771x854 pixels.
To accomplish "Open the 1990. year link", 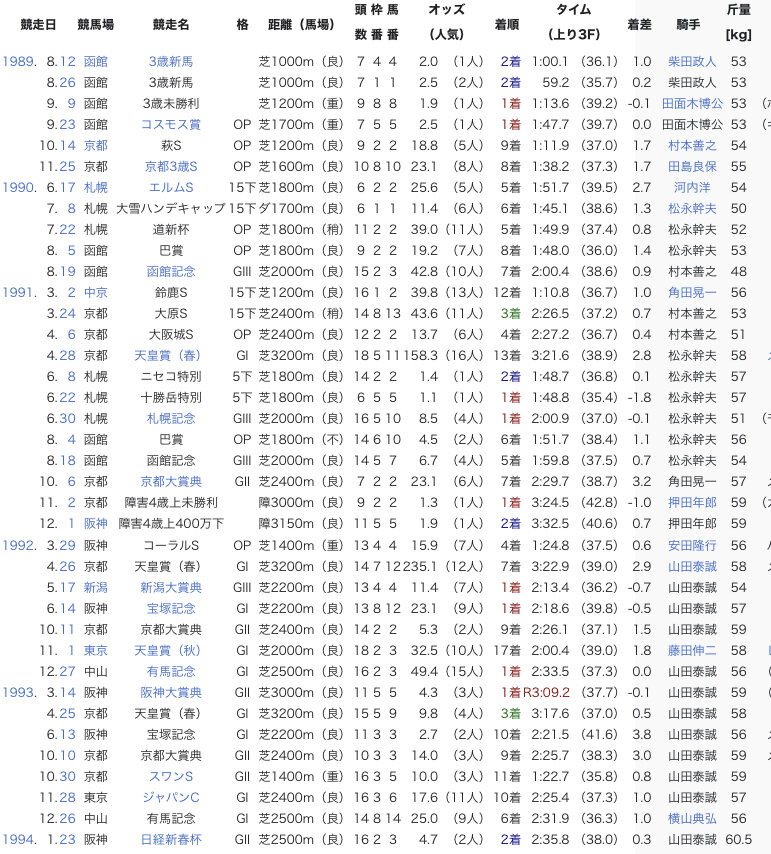I will (x=20, y=187).
